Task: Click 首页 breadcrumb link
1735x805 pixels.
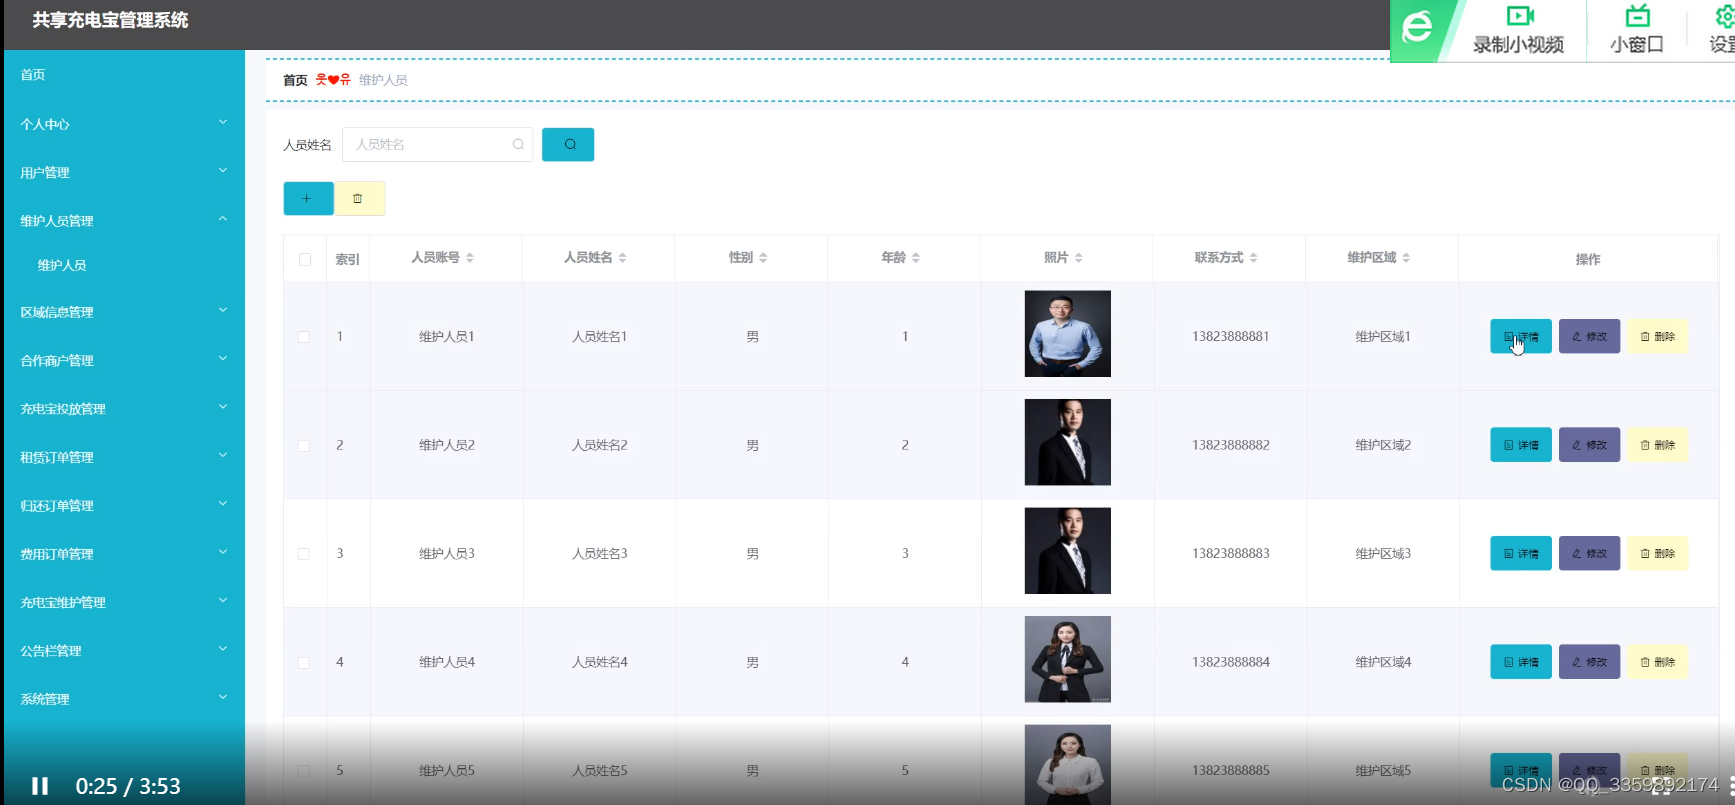Action: pos(295,80)
